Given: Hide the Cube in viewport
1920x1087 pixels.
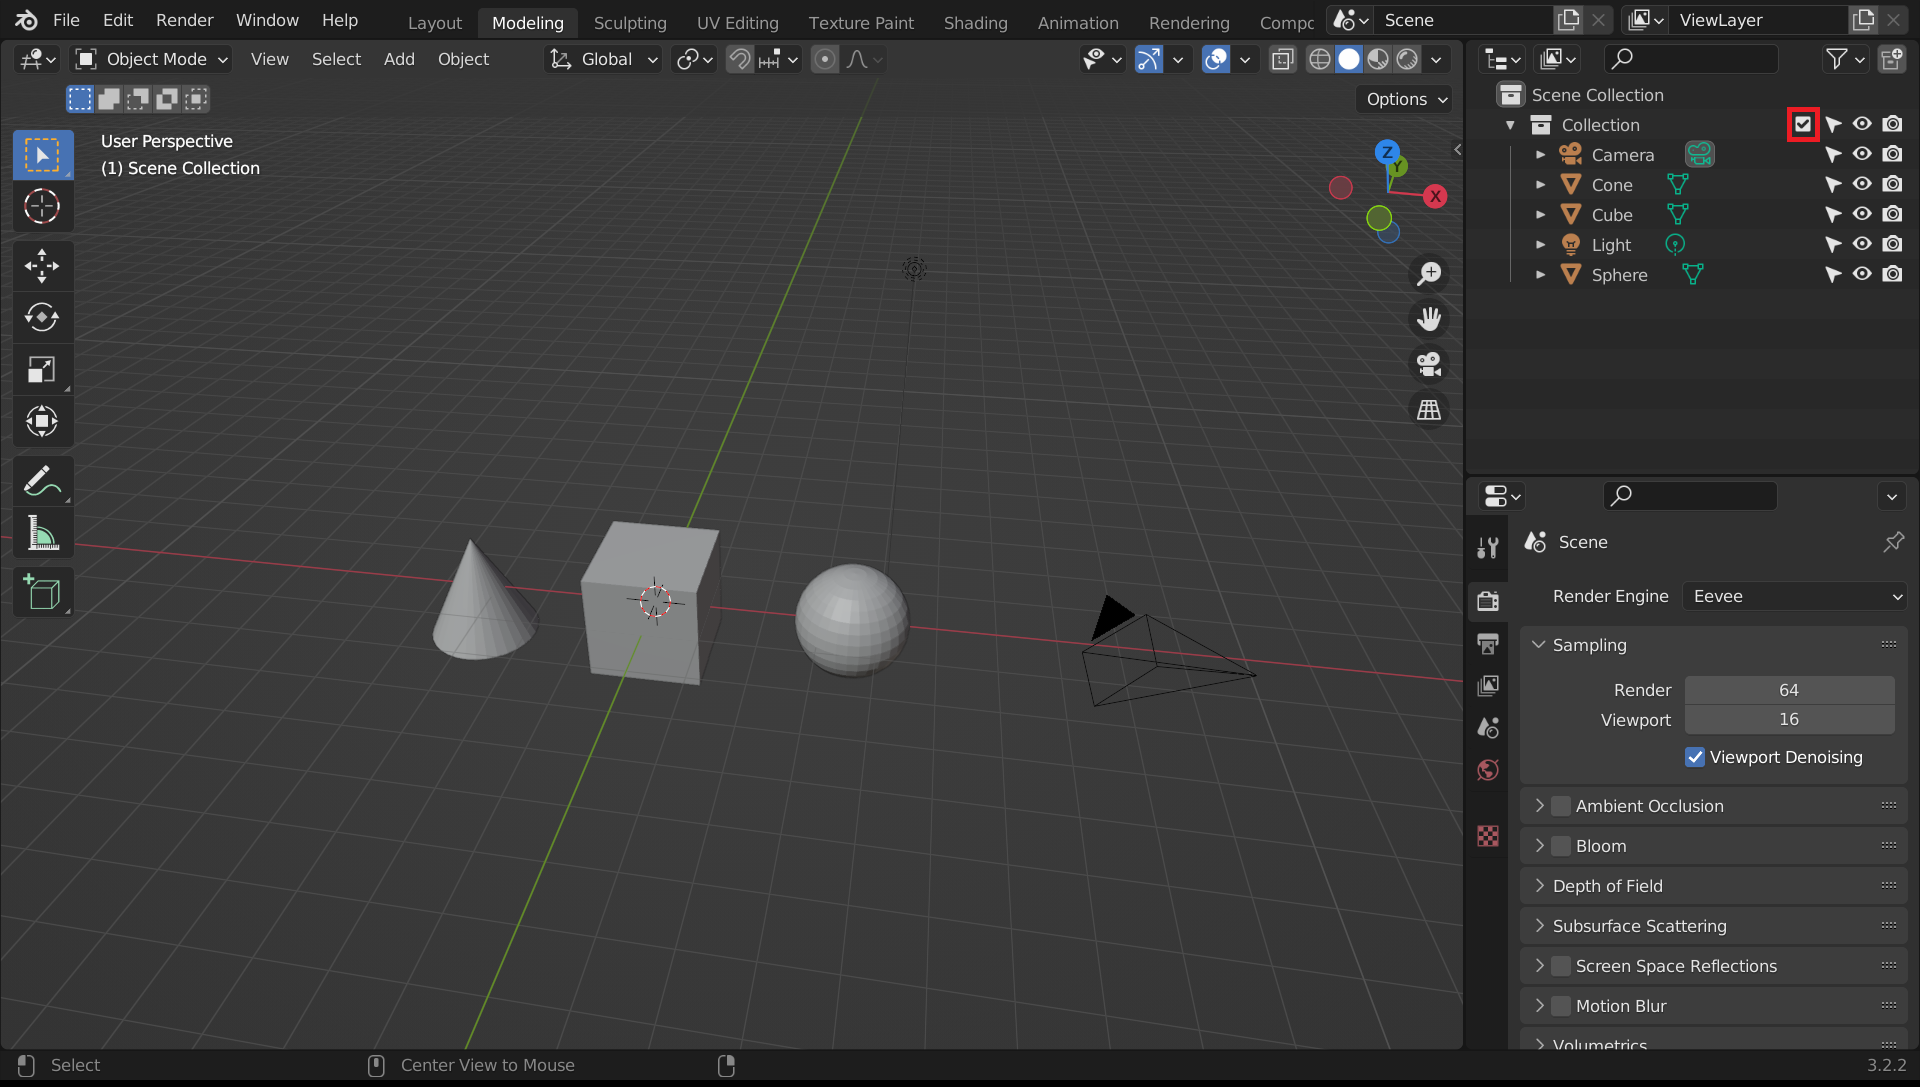Looking at the screenshot, I should tap(1862, 214).
